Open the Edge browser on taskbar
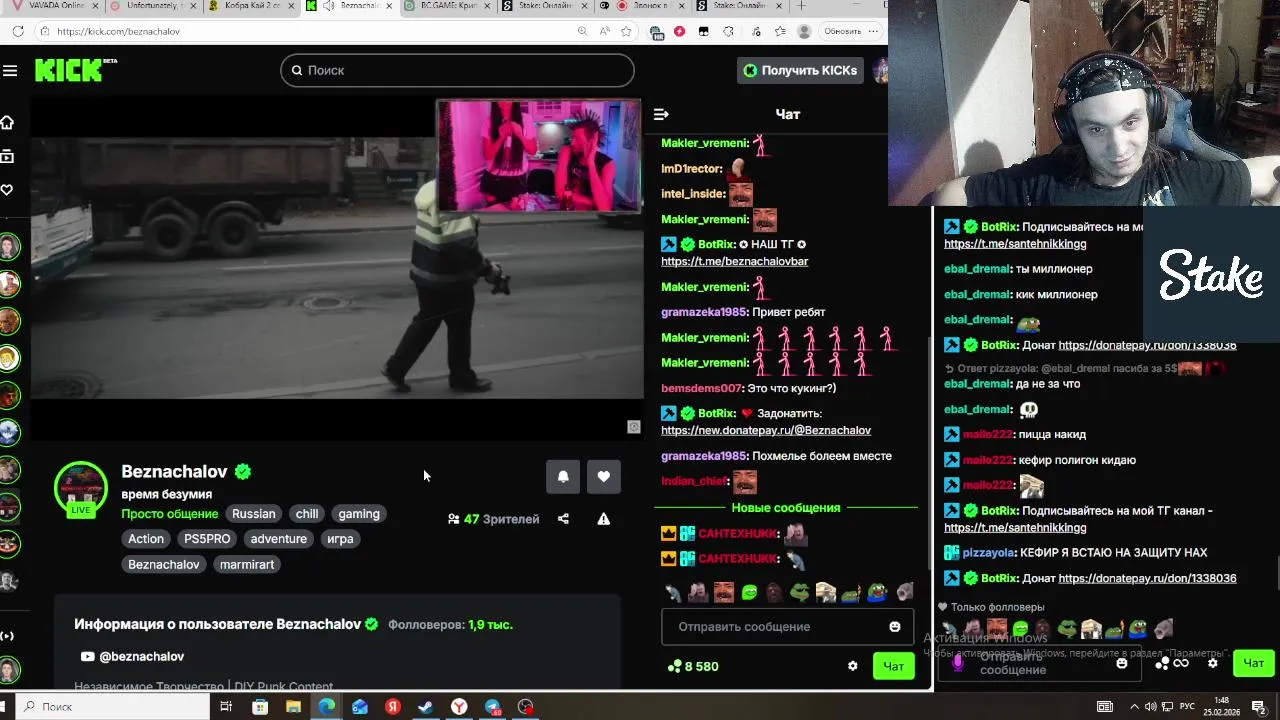Viewport: 1280px width, 720px height. coord(327,707)
